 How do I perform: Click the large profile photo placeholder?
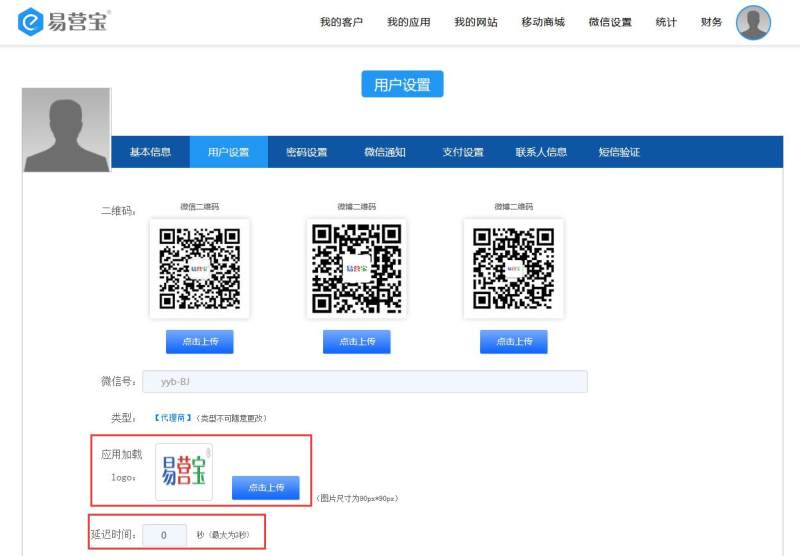[x=66, y=130]
